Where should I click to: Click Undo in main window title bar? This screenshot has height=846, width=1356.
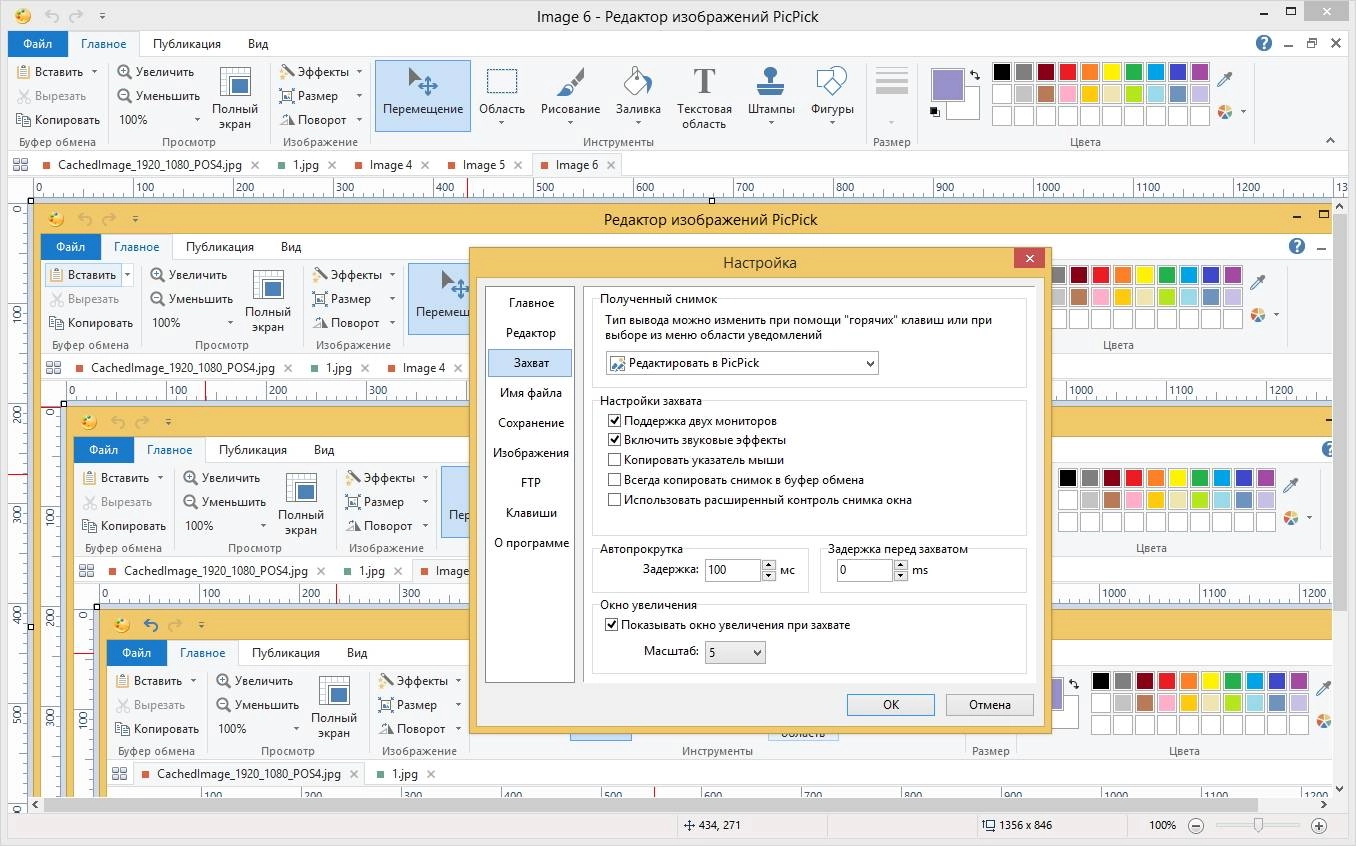tap(54, 16)
